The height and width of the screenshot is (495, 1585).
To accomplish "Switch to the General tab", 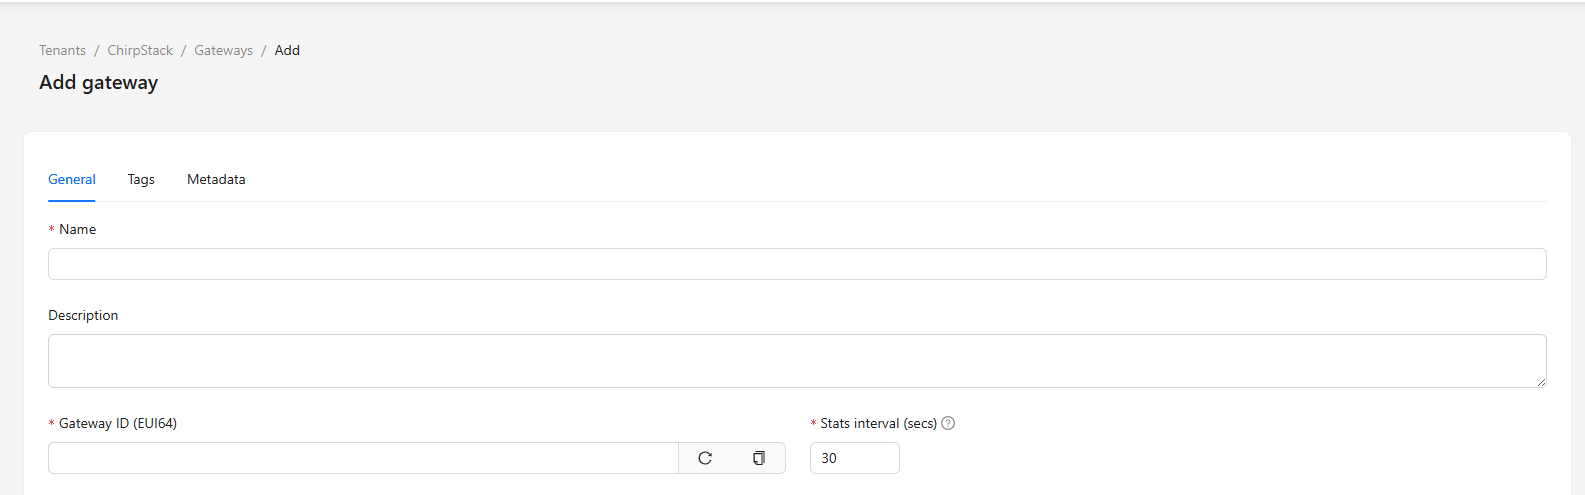I will point(72,180).
